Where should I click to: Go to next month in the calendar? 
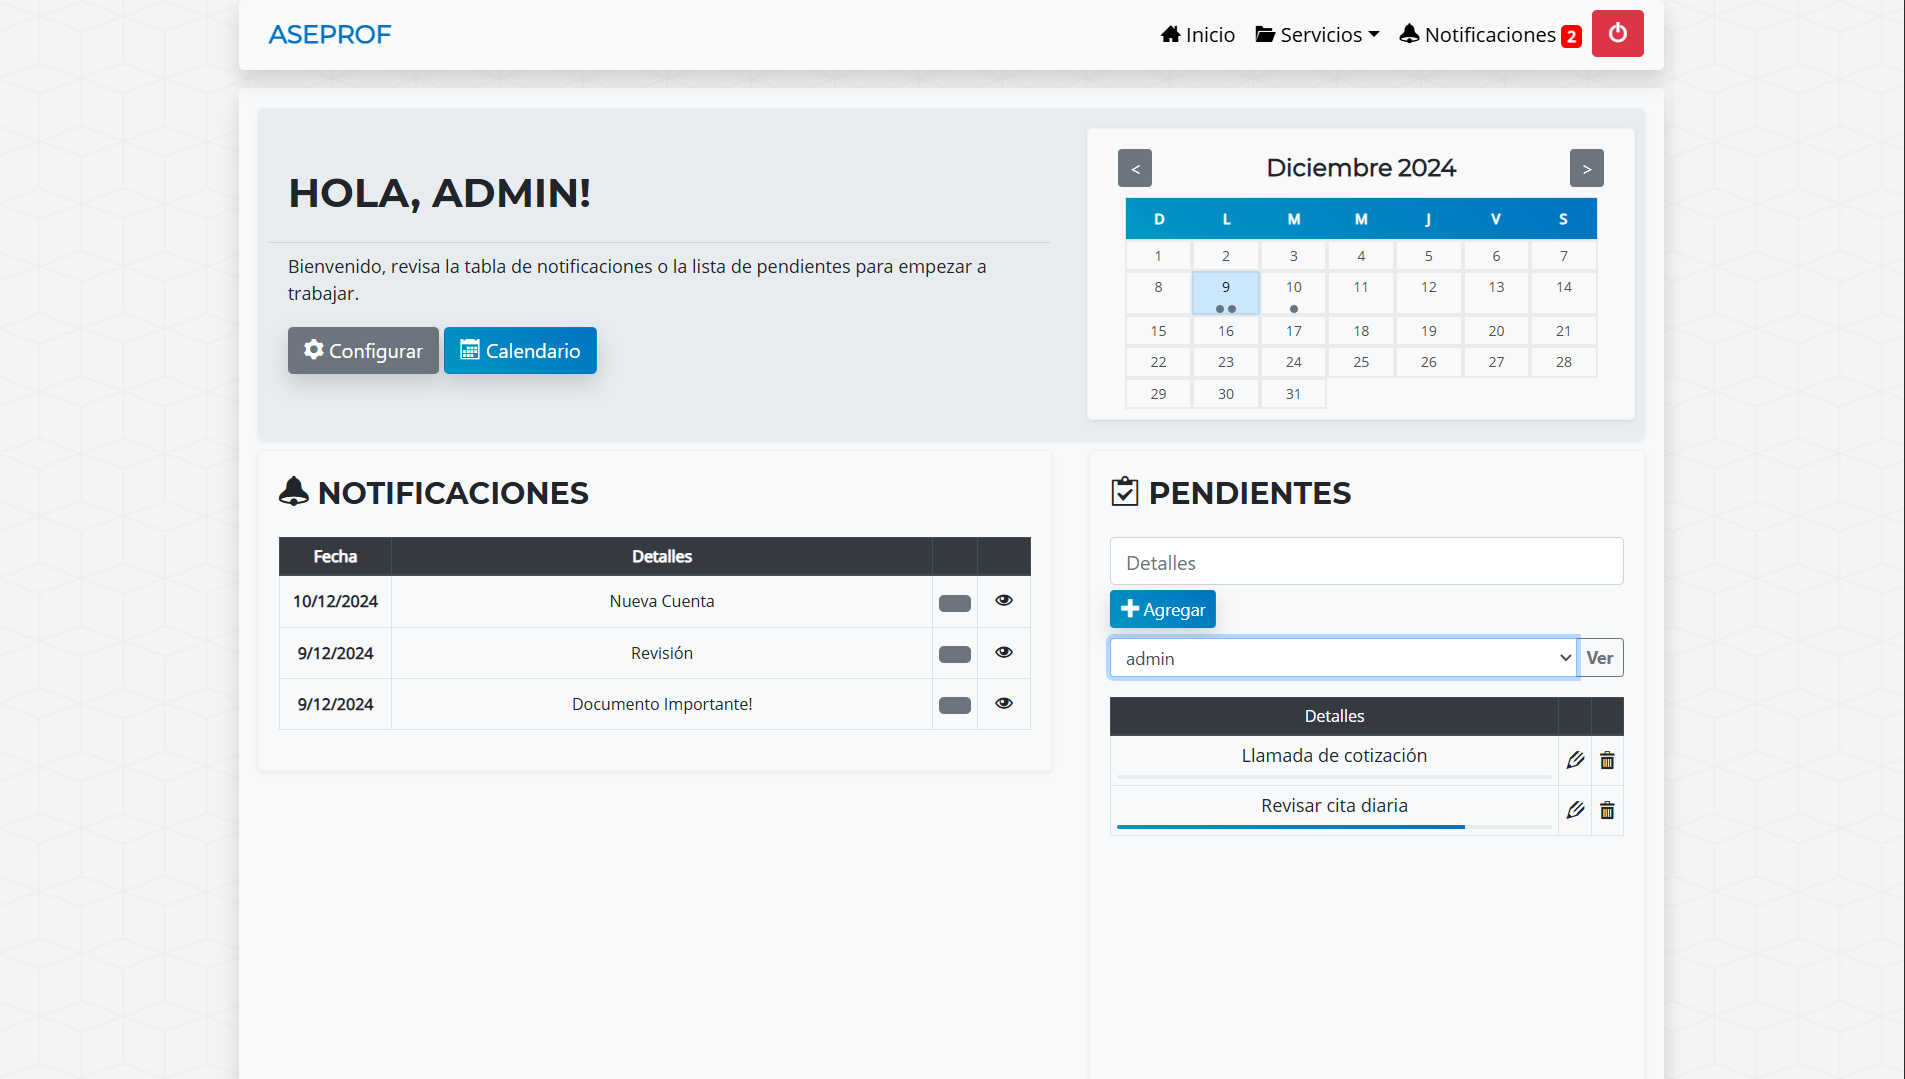[x=1586, y=168]
